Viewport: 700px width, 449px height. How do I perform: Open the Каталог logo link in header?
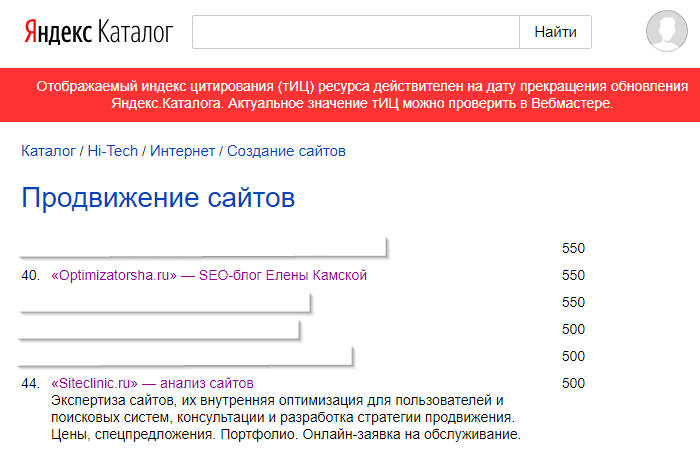tap(135, 32)
